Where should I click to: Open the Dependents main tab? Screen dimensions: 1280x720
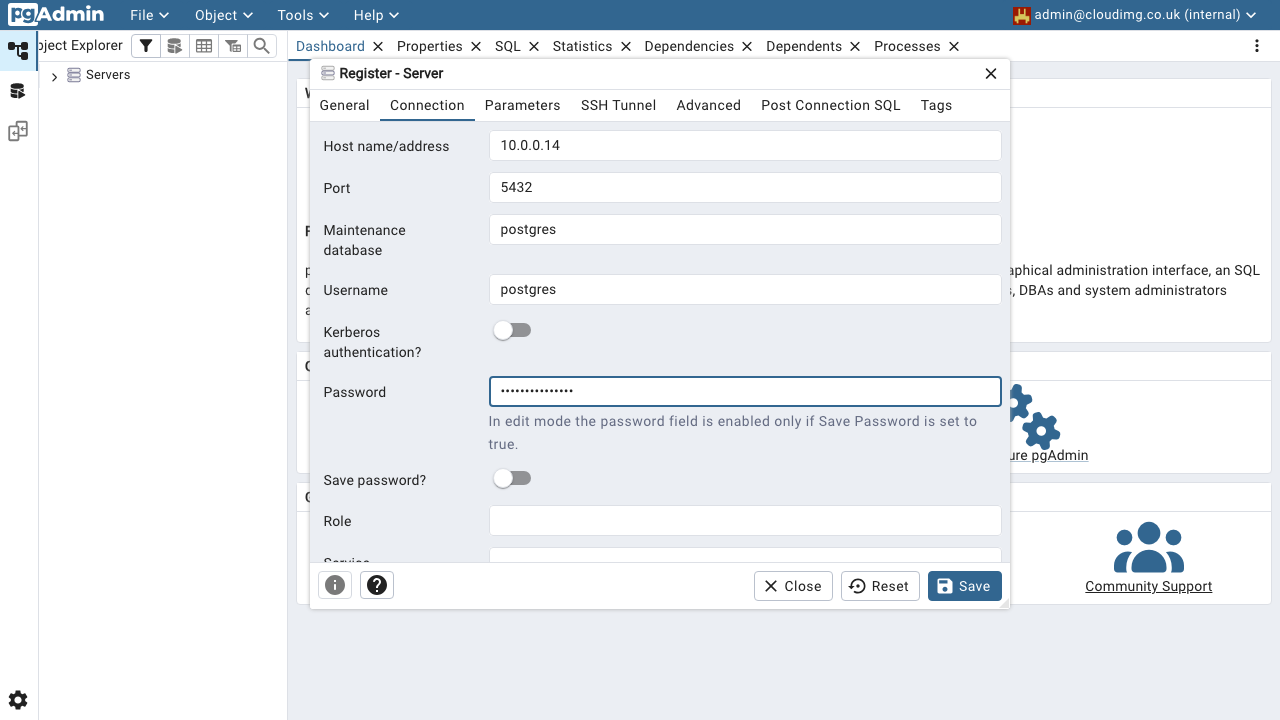[804, 46]
